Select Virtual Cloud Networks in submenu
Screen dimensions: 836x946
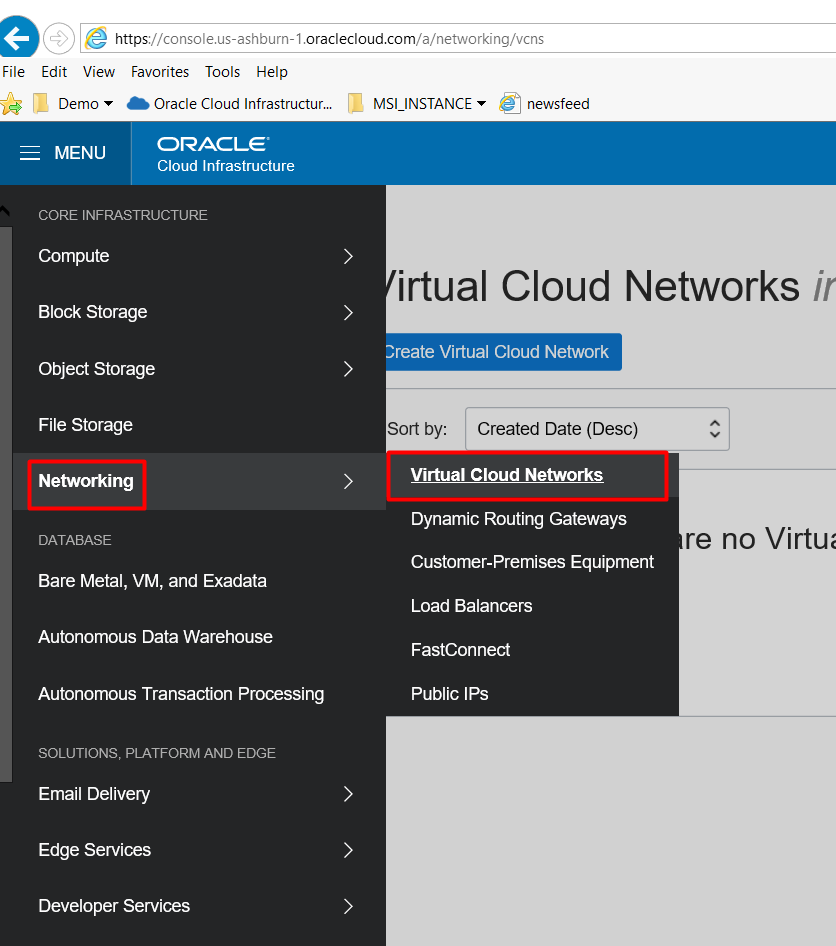(x=507, y=475)
